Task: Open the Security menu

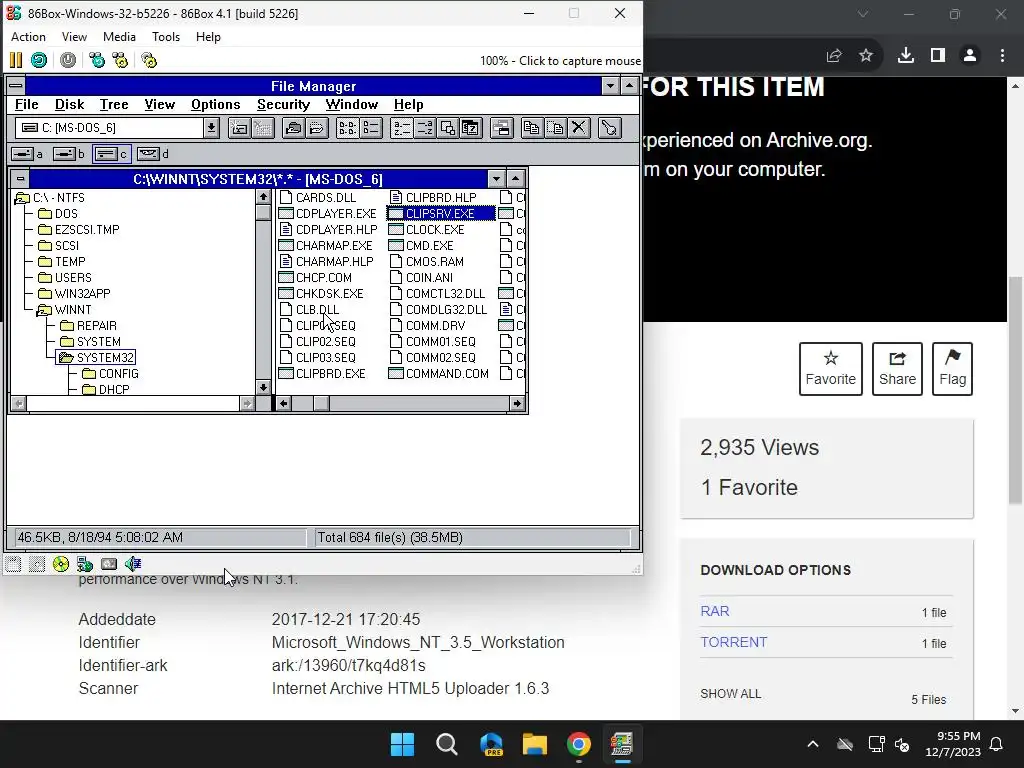Action: [283, 104]
